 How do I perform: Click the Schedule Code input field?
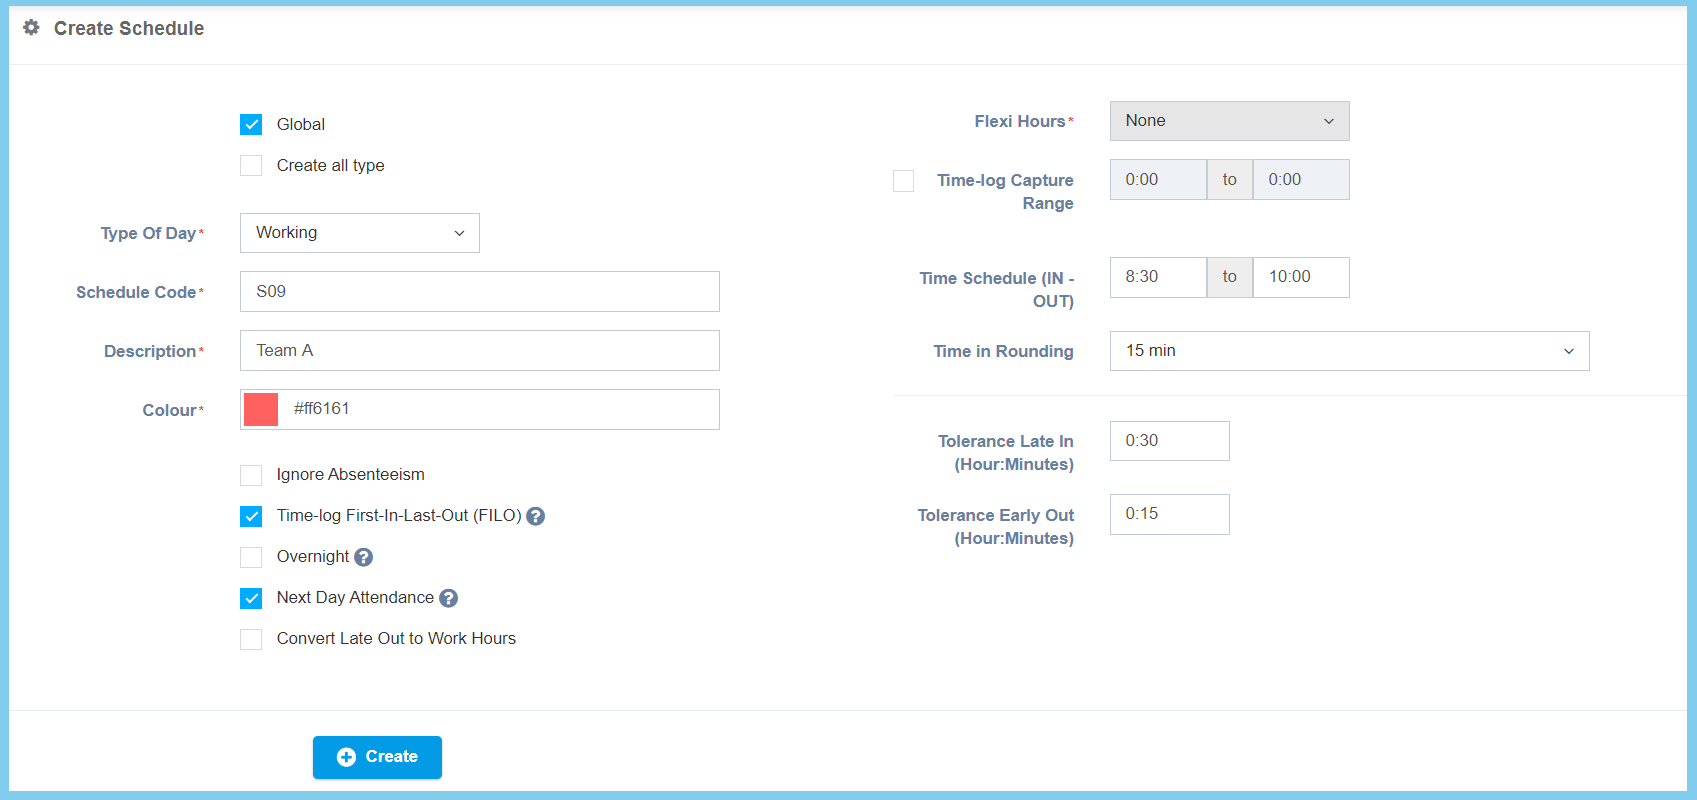479,292
